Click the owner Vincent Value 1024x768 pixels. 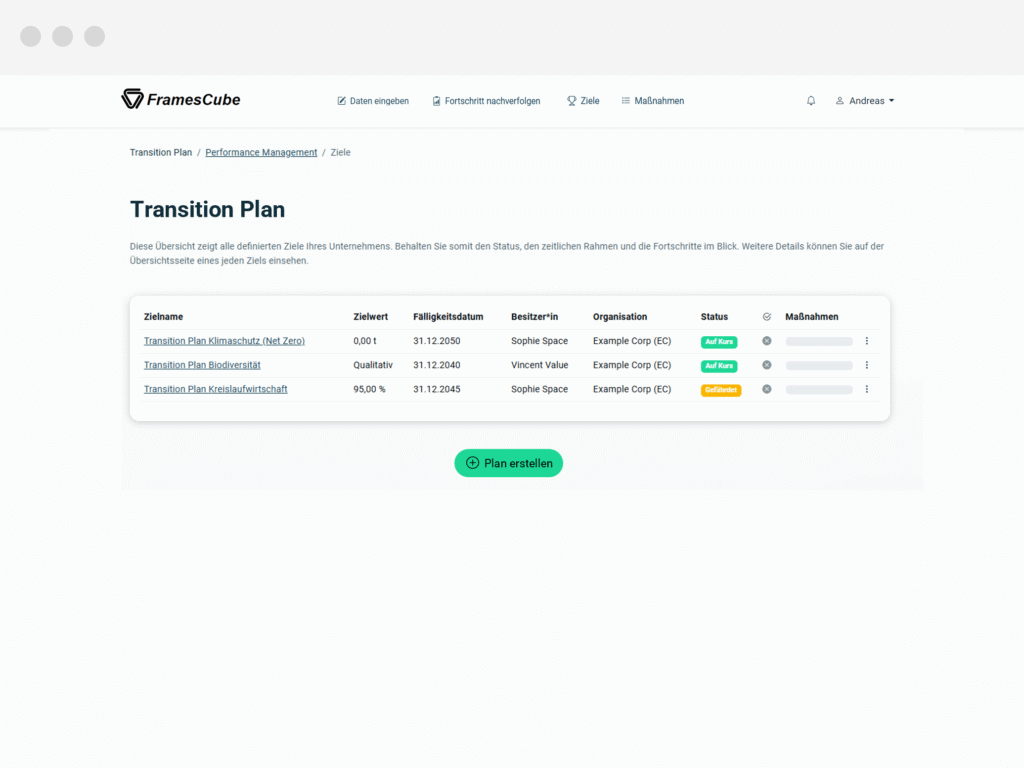pos(539,365)
